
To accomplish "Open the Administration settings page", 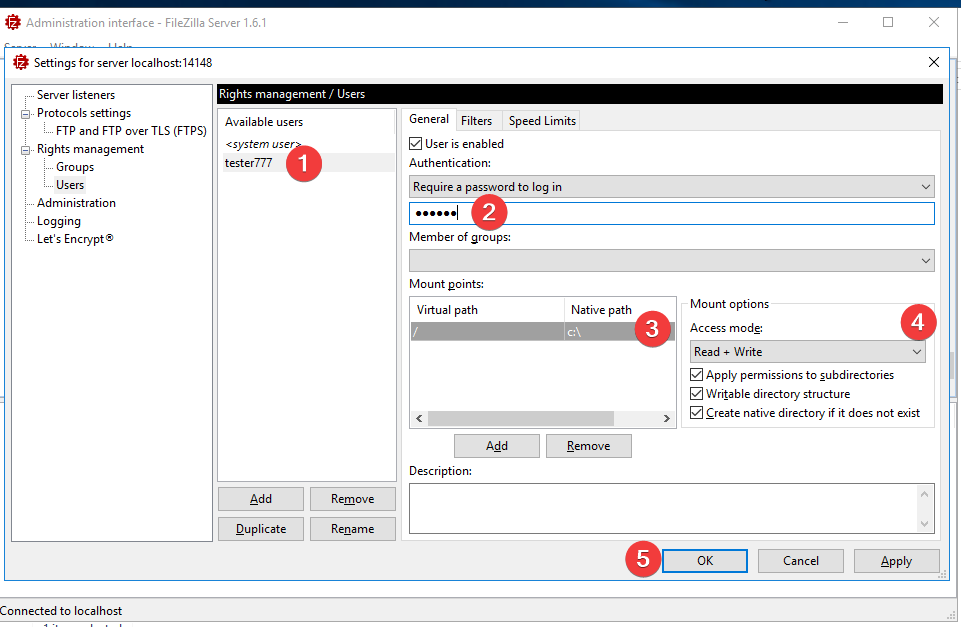I will (76, 203).
